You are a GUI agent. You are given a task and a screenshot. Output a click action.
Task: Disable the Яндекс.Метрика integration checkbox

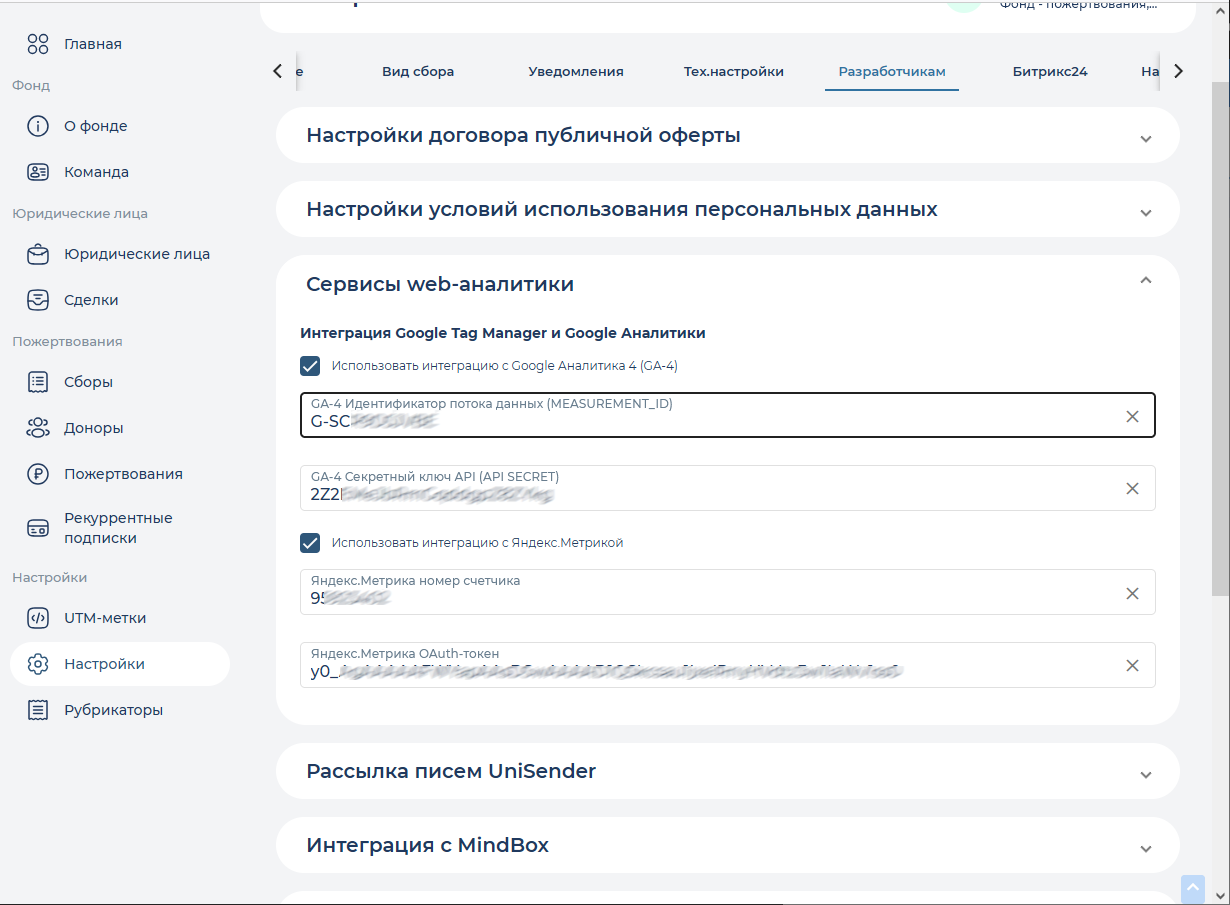310,543
